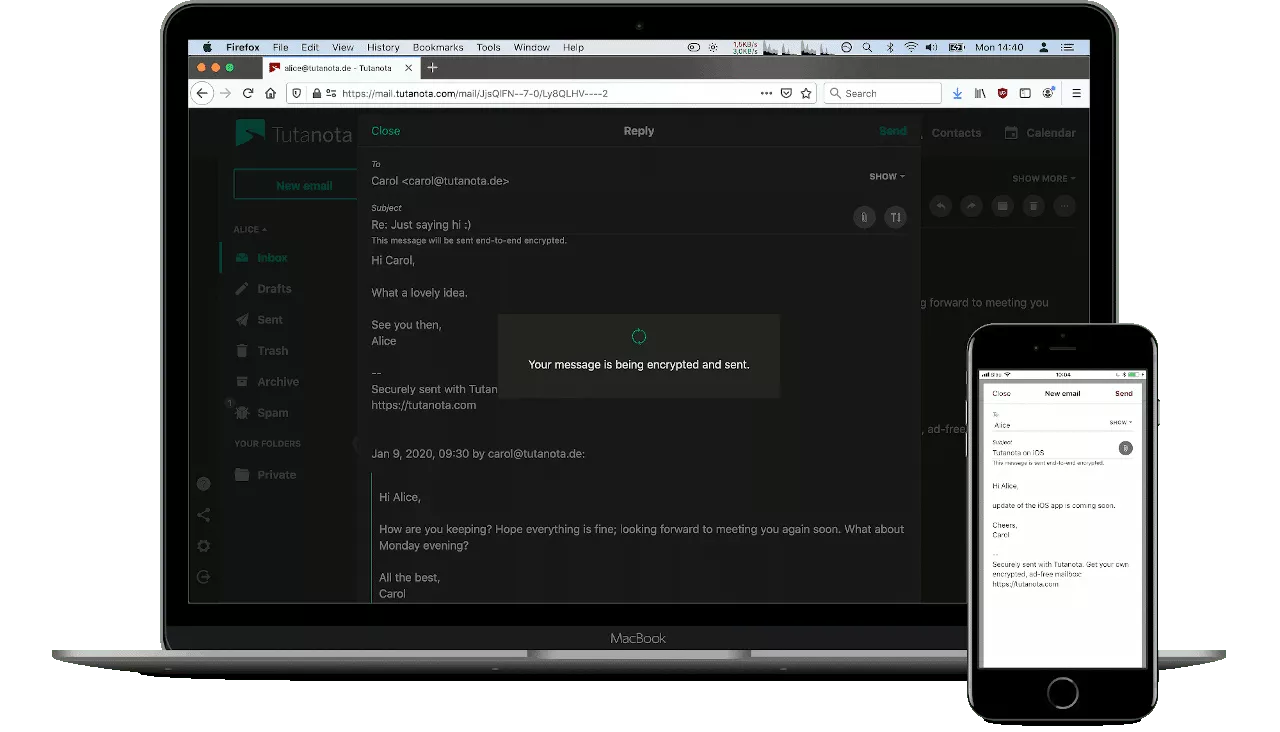Click the To recipient field with Carol
This screenshot has height=732, width=1280.
(614, 181)
